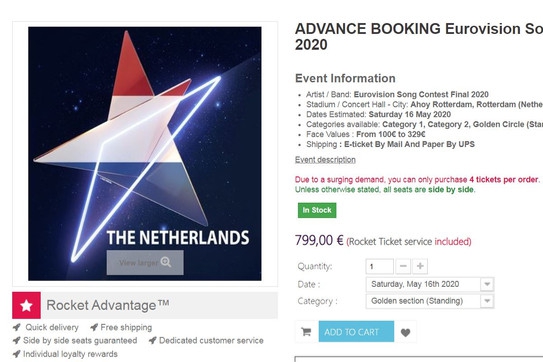The height and width of the screenshot is (362, 543).
Task: Select the Golden section (Standing) category box
Action: pos(430,301)
